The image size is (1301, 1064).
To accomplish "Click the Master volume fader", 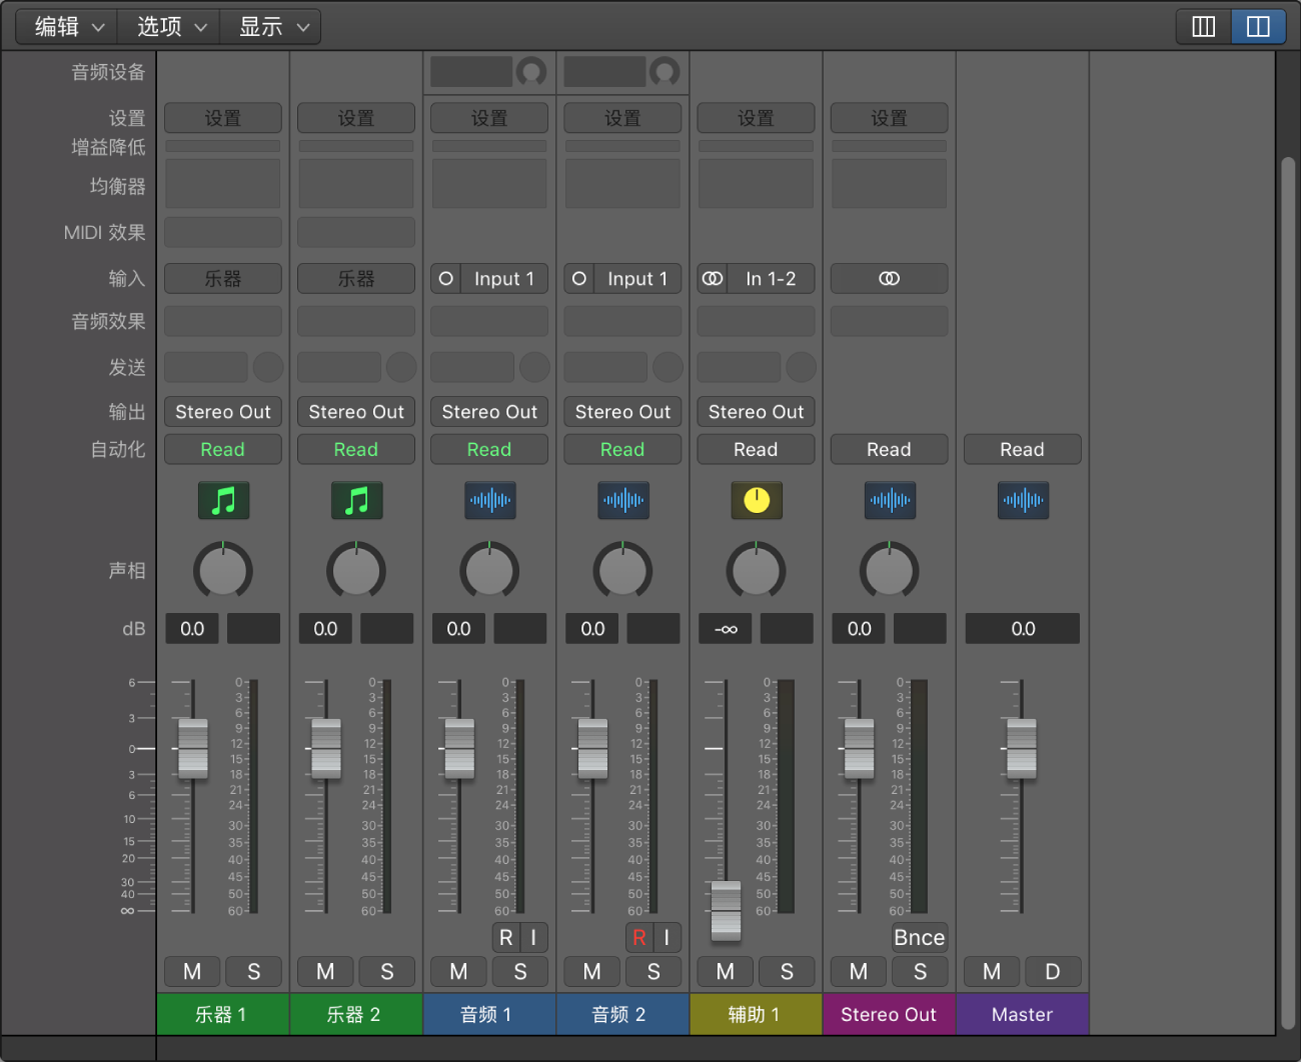I will click(1022, 748).
